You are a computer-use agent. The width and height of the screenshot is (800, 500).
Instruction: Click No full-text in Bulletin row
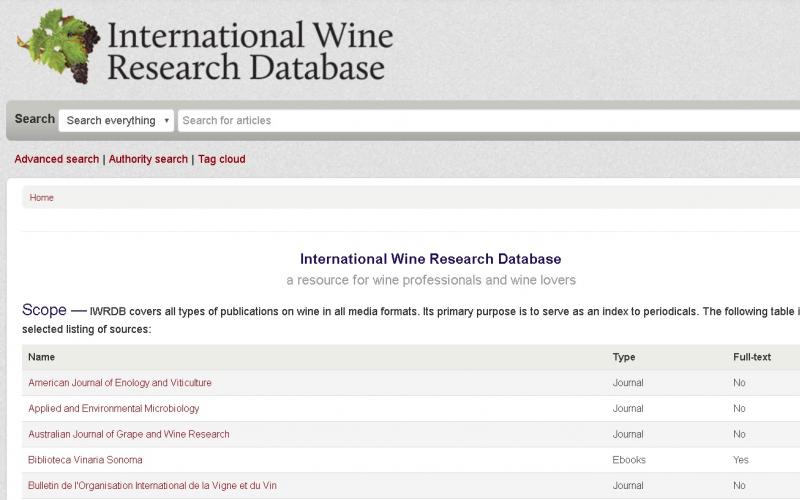[x=739, y=486]
